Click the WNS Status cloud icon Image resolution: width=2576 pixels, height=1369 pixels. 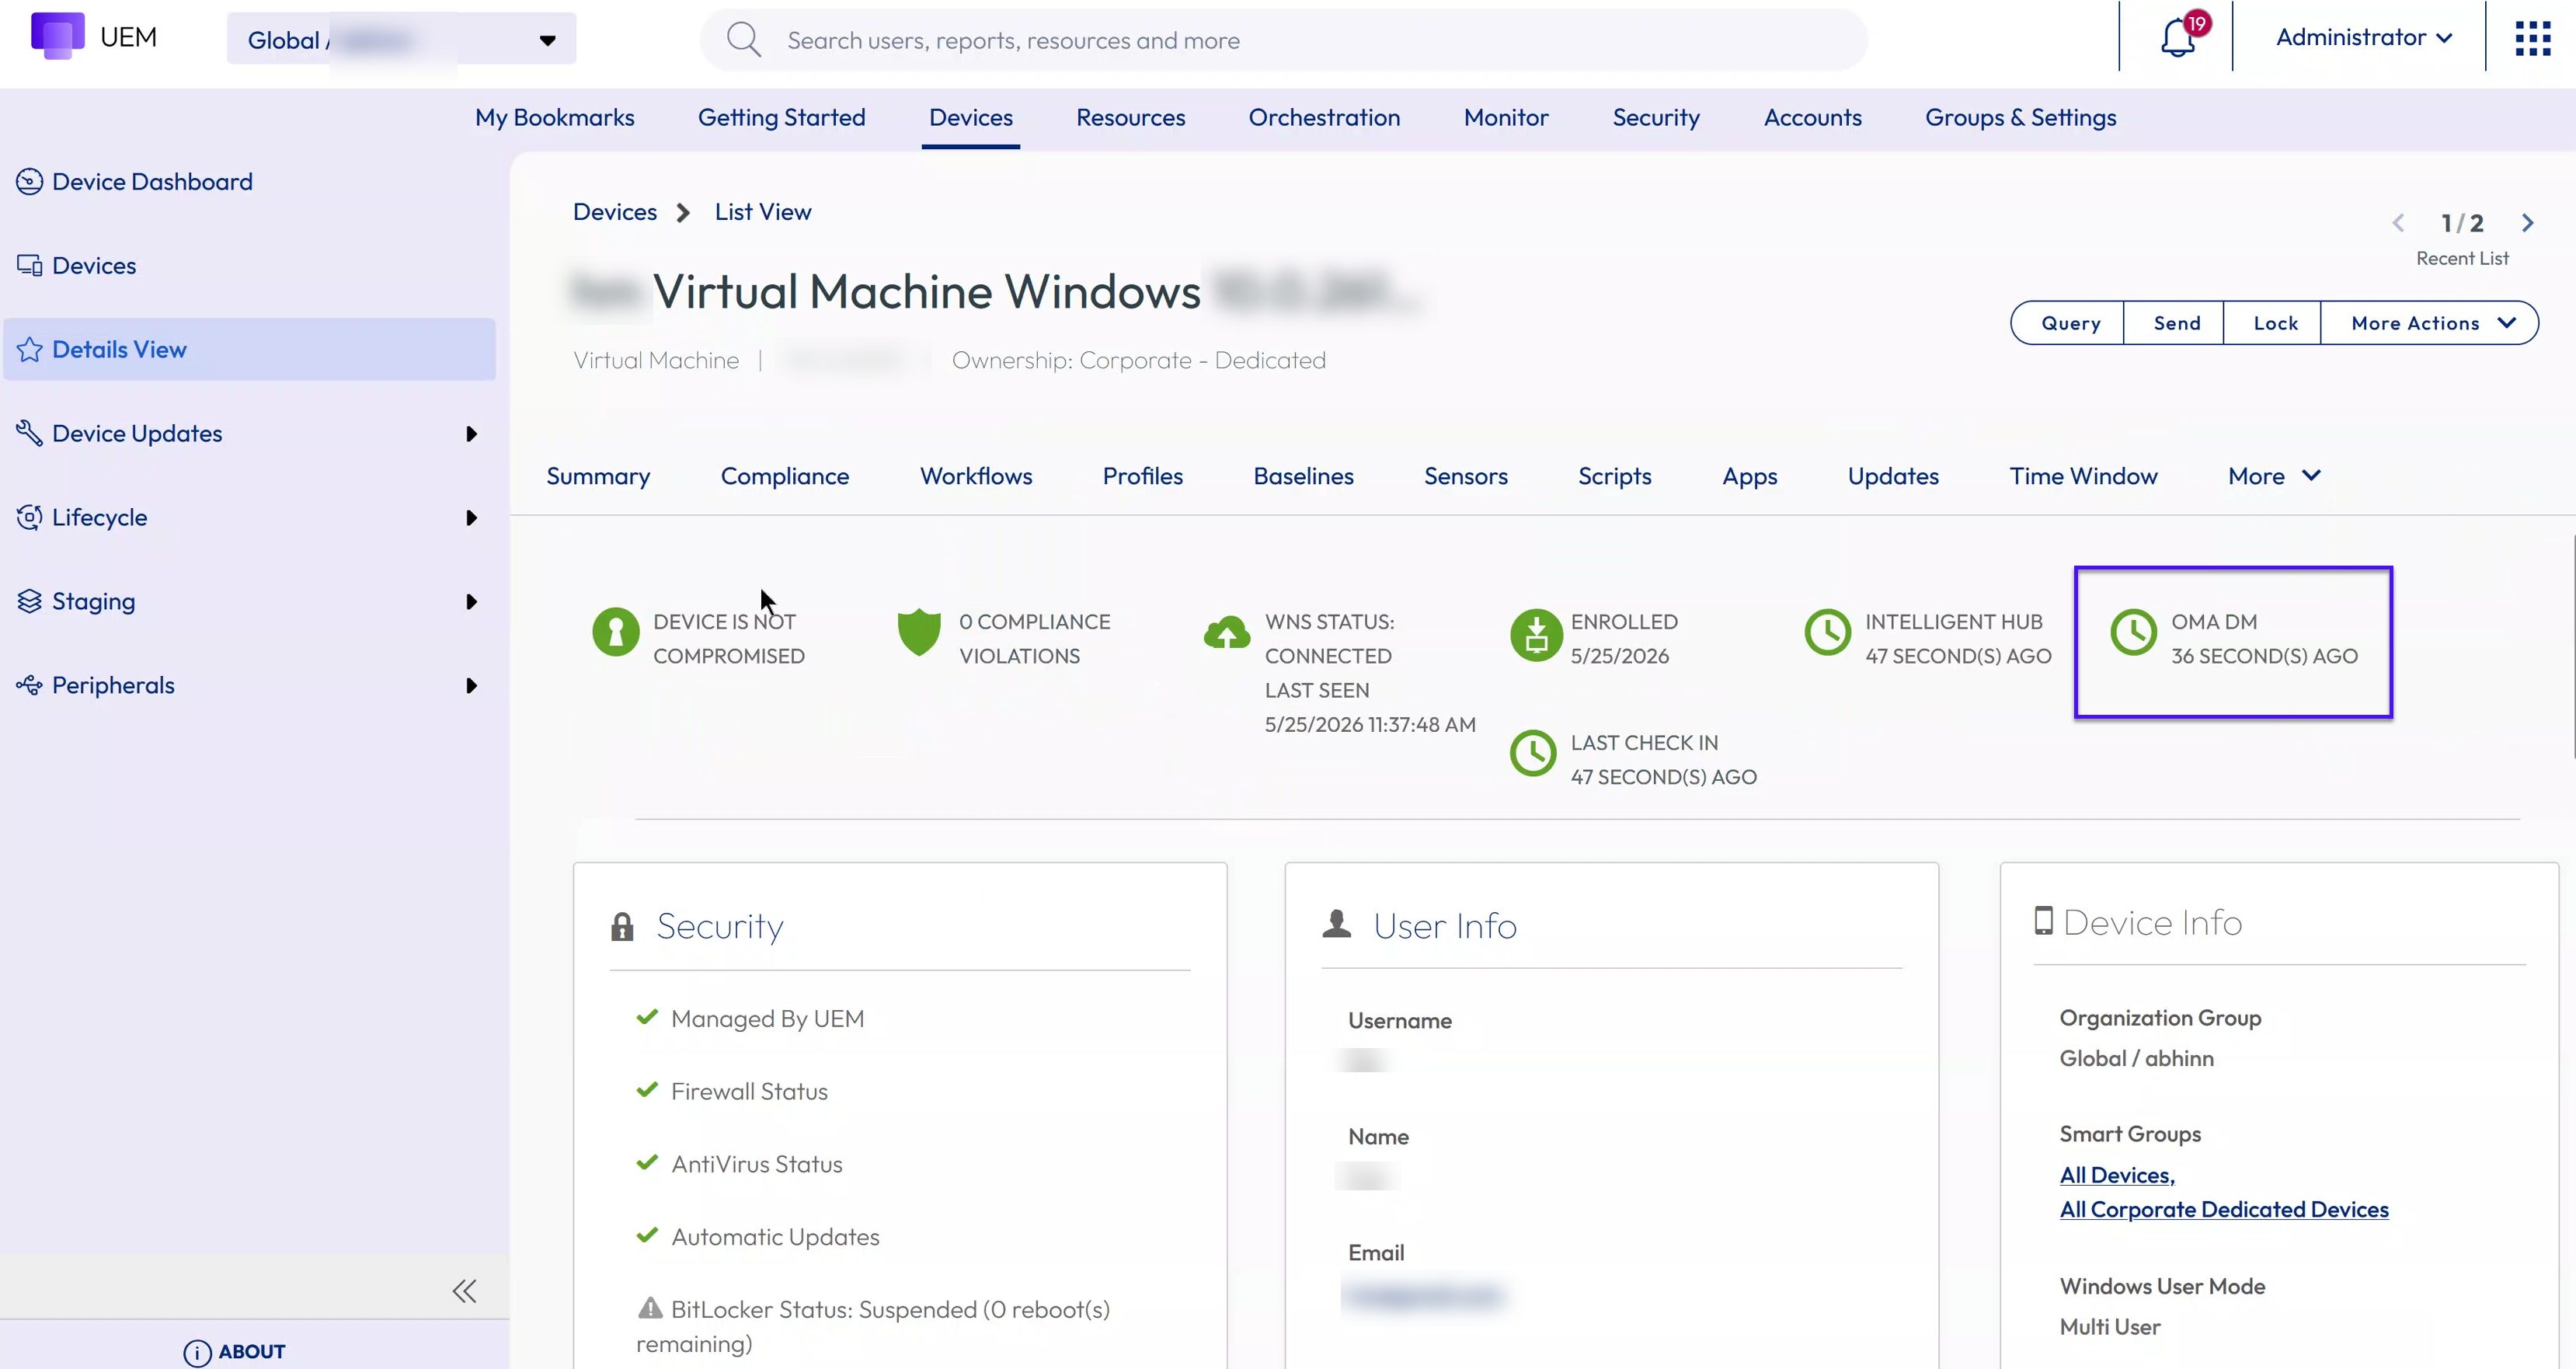[1227, 632]
